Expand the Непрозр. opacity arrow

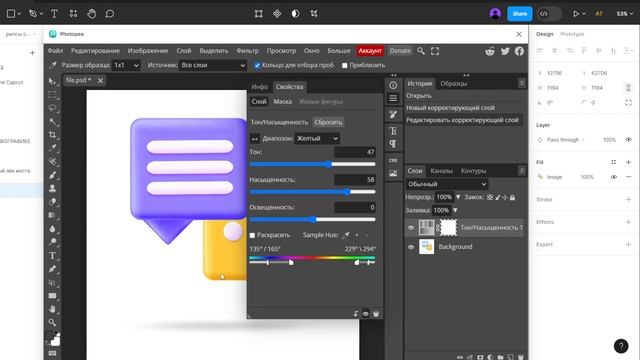point(458,197)
